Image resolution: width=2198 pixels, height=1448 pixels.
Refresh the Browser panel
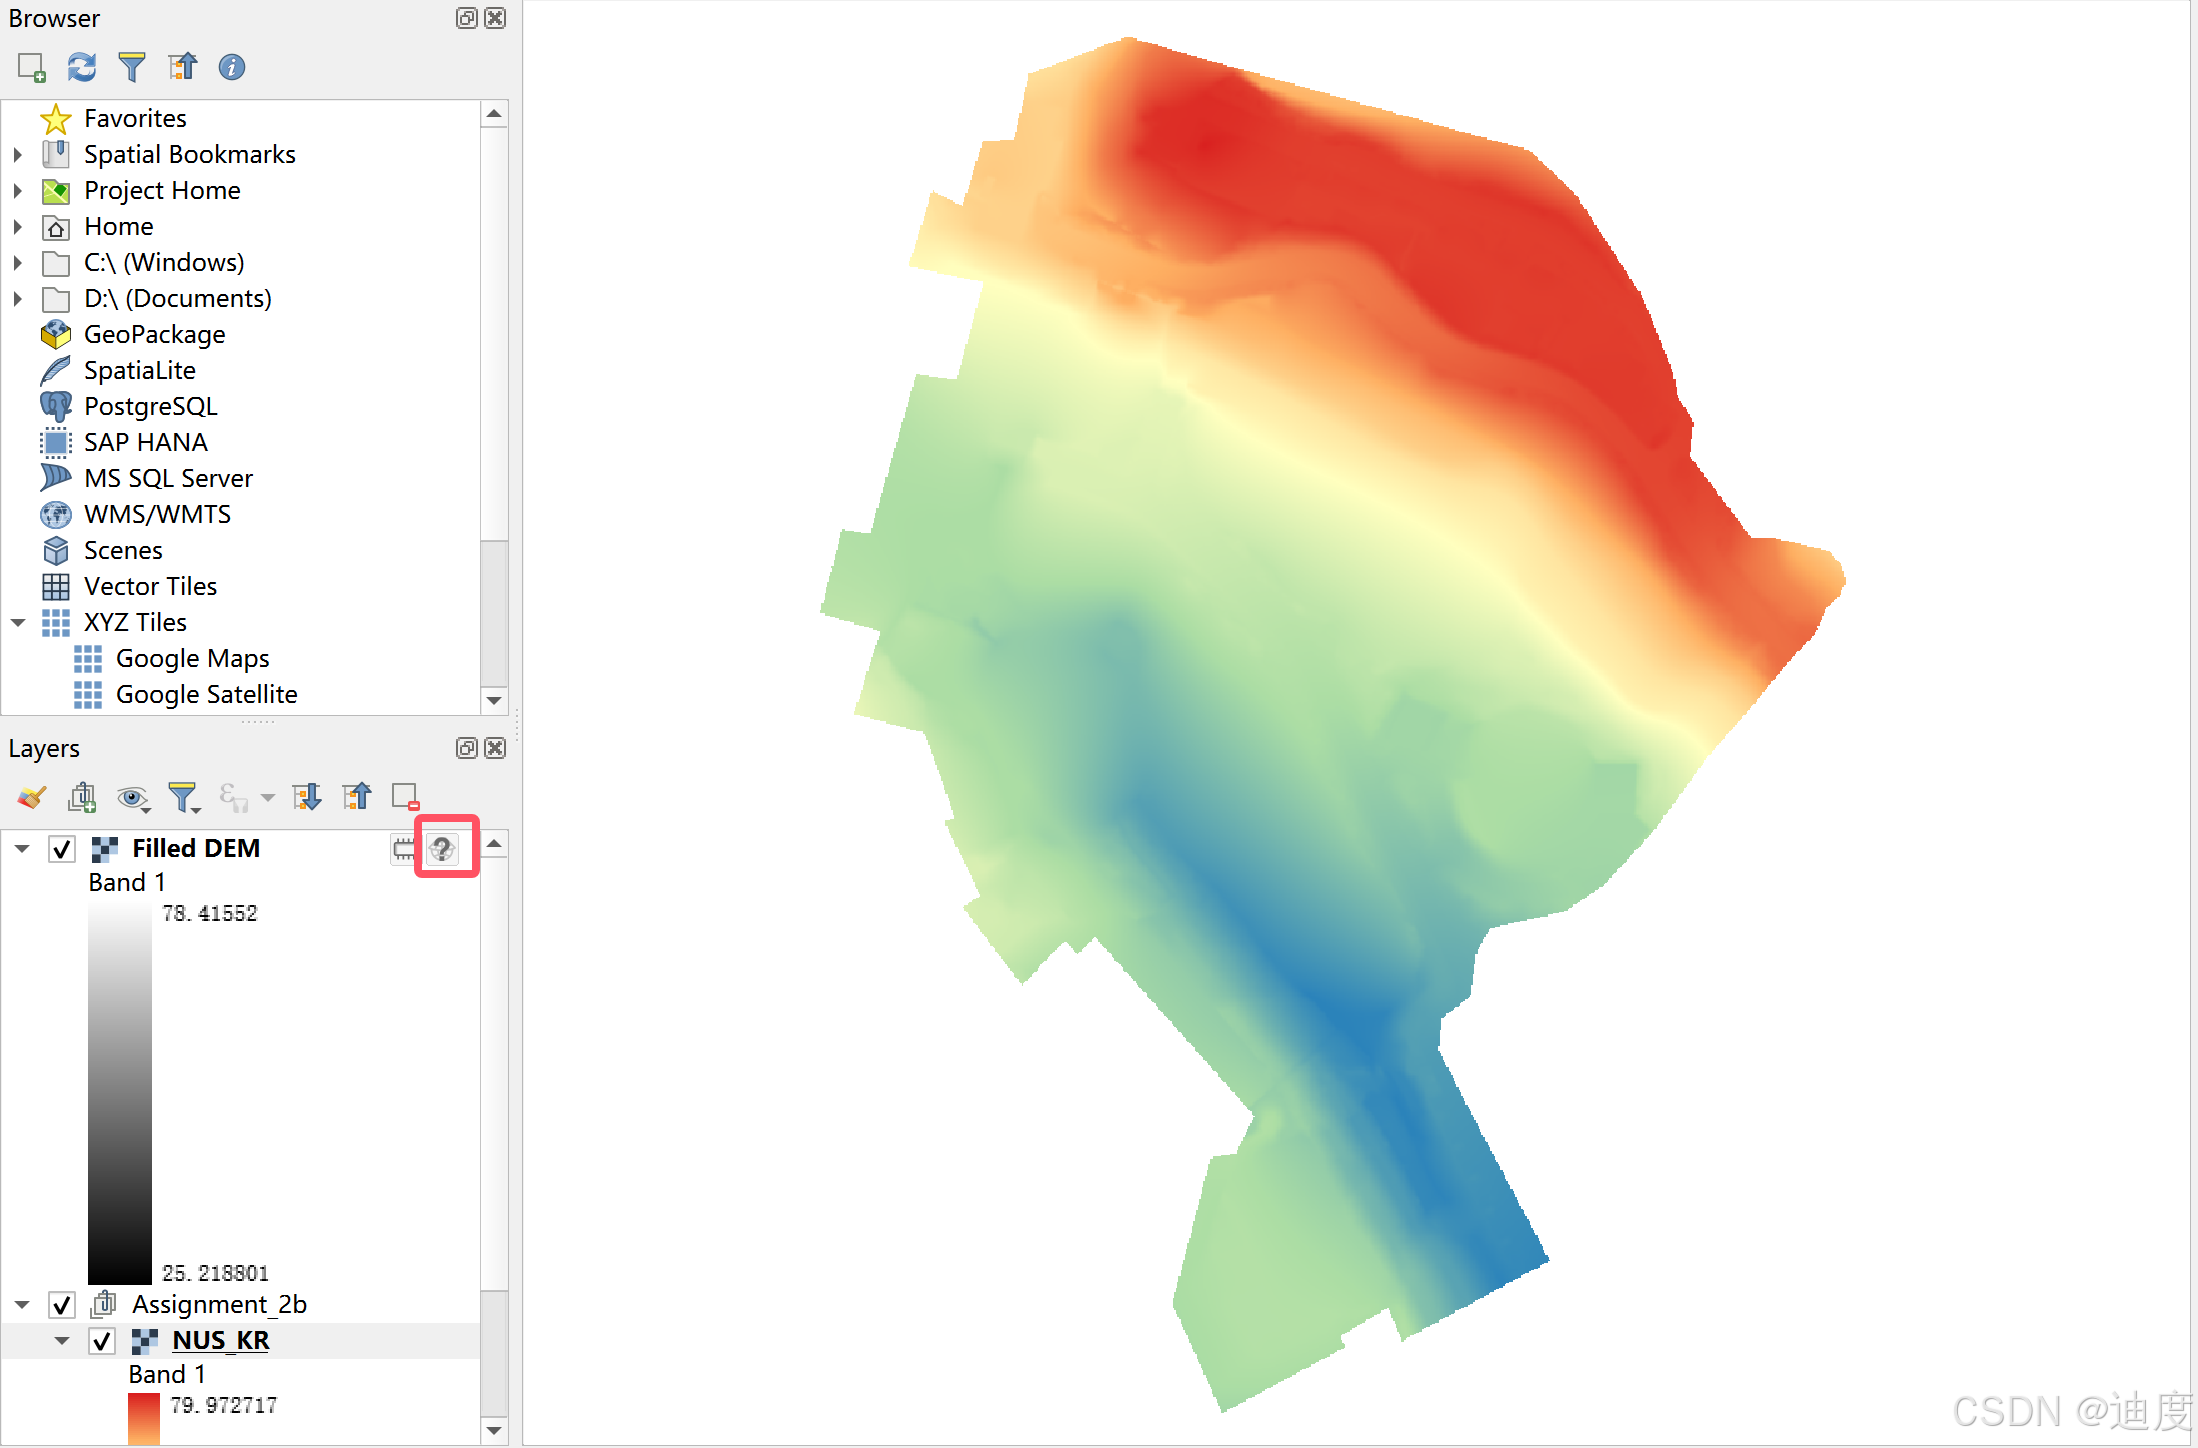tap(82, 67)
